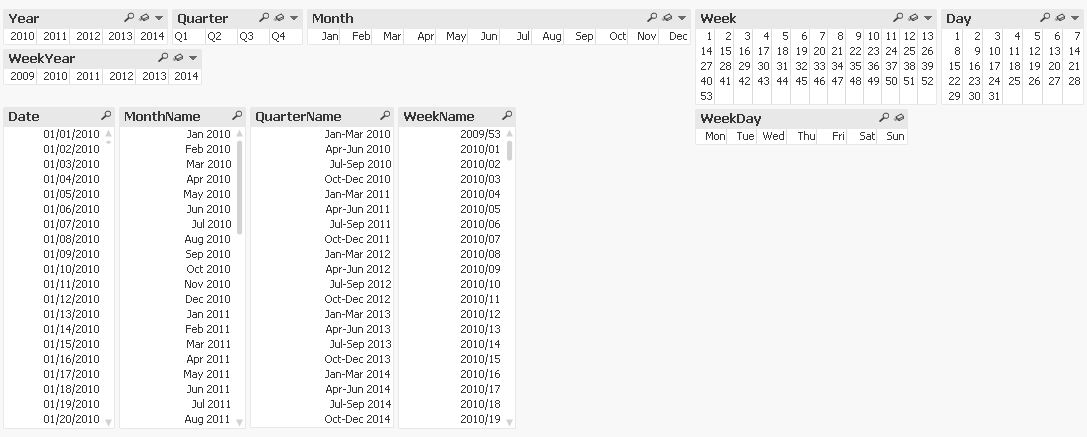The width and height of the screenshot is (1087, 437).
Task: Open the Year list box dropdown menu
Action: (159, 18)
